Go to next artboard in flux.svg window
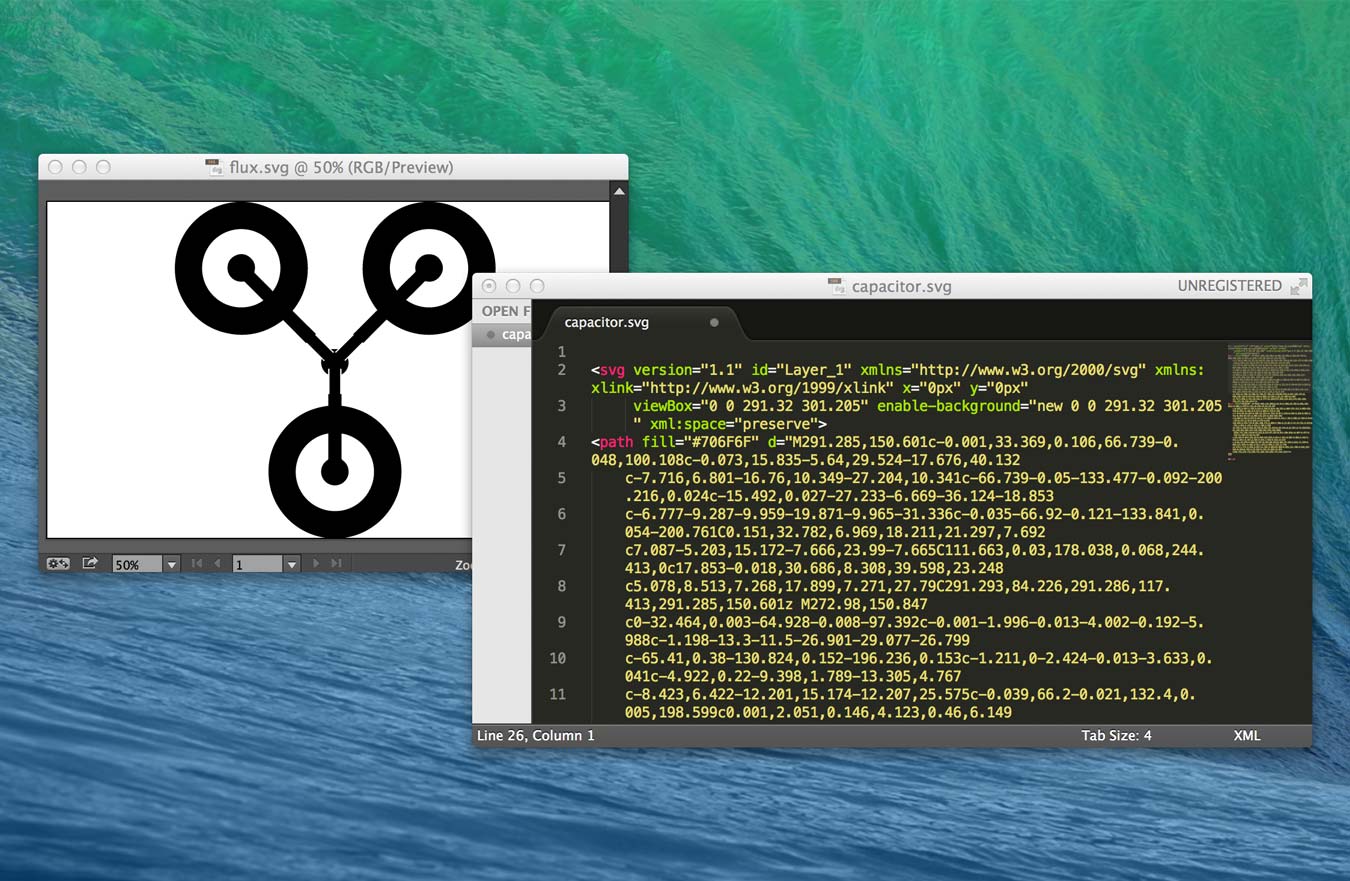The image size is (1350, 881). (x=317, y=564)
